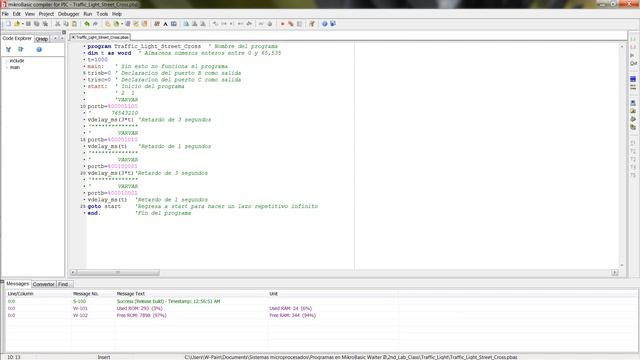Expand the main tree node
Image resolution: width=640 pixels, height=360 pixels.
tap(7, 67)
